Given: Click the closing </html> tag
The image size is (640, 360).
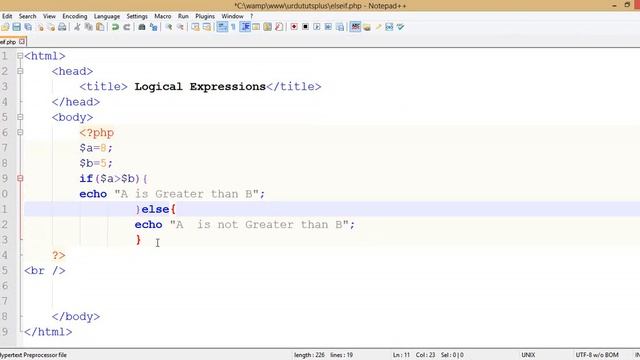Looking at the screenshot, I should pos(48,332).
